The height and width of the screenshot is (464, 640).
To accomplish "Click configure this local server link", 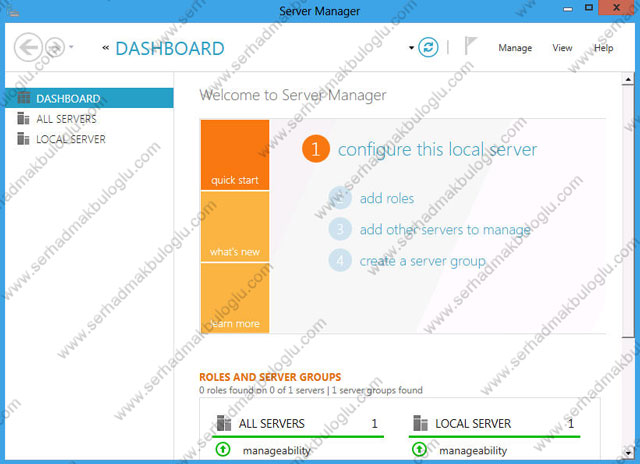I will pos(437,149).
